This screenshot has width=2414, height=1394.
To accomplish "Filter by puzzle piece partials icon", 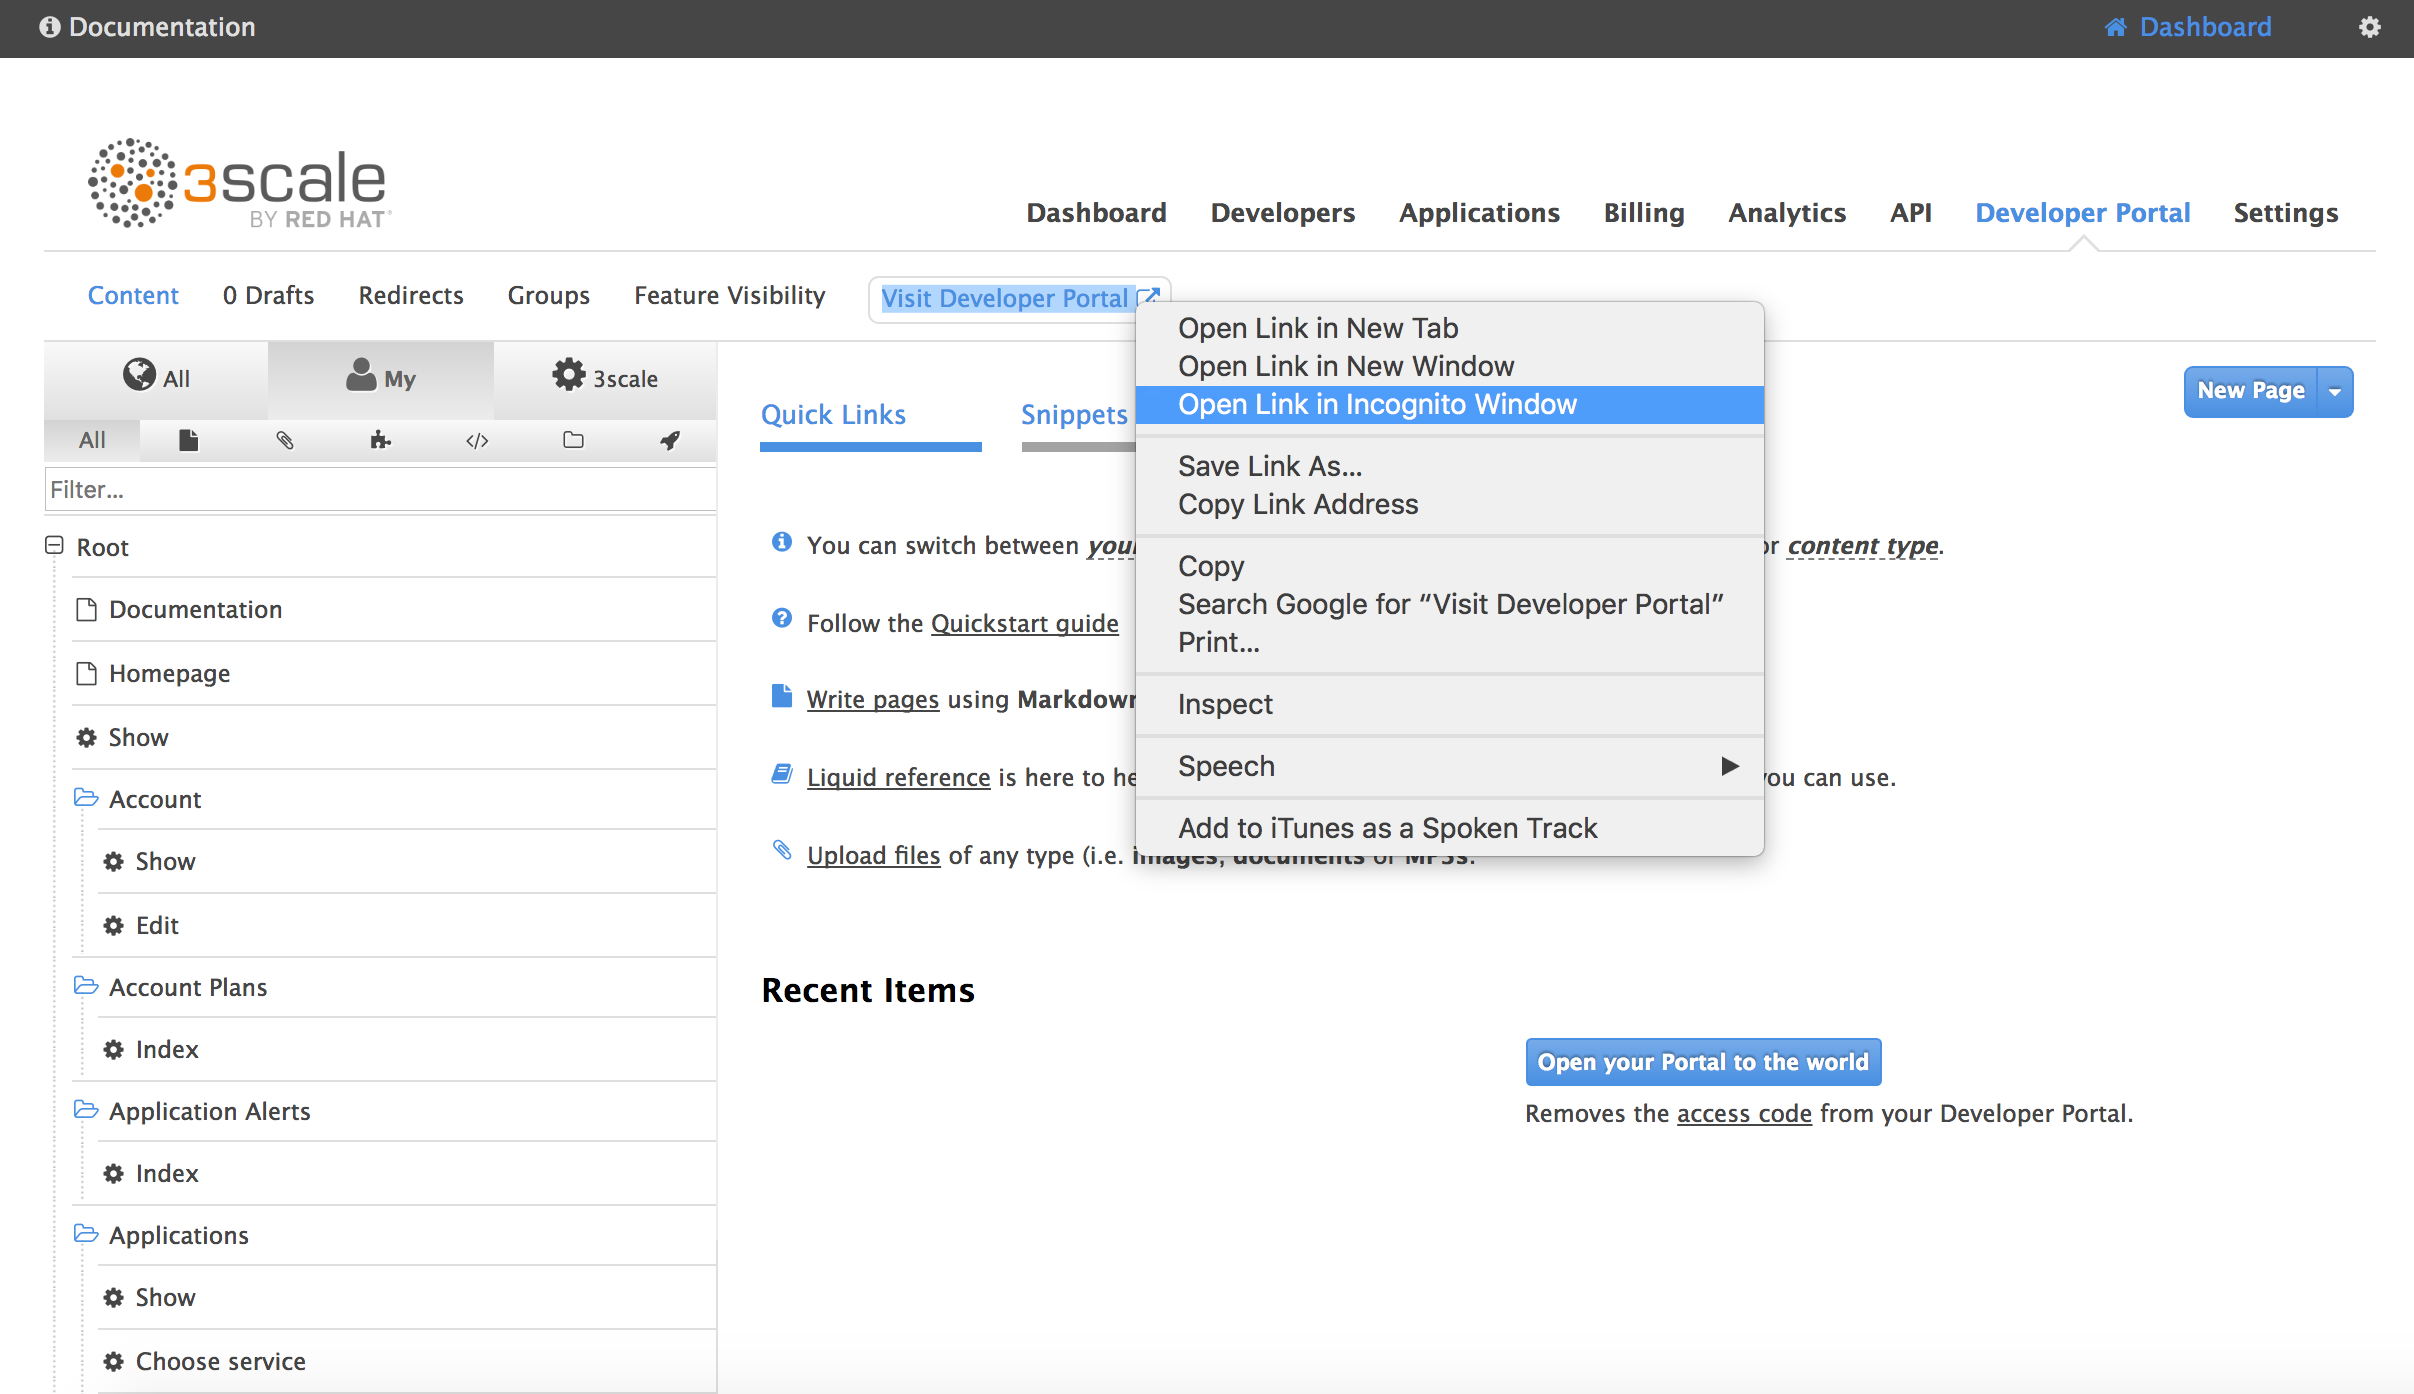I will pos(380,440).
